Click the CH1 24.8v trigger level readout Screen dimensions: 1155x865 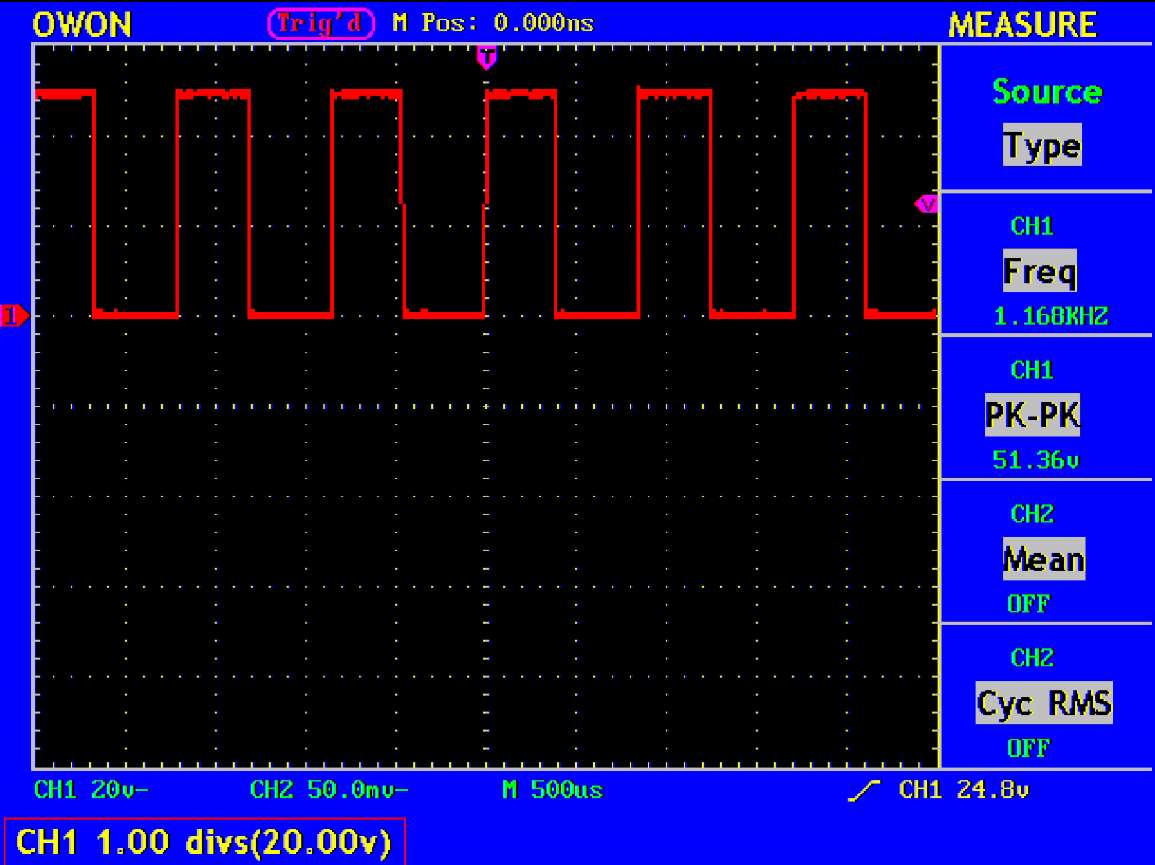[963, 790]
